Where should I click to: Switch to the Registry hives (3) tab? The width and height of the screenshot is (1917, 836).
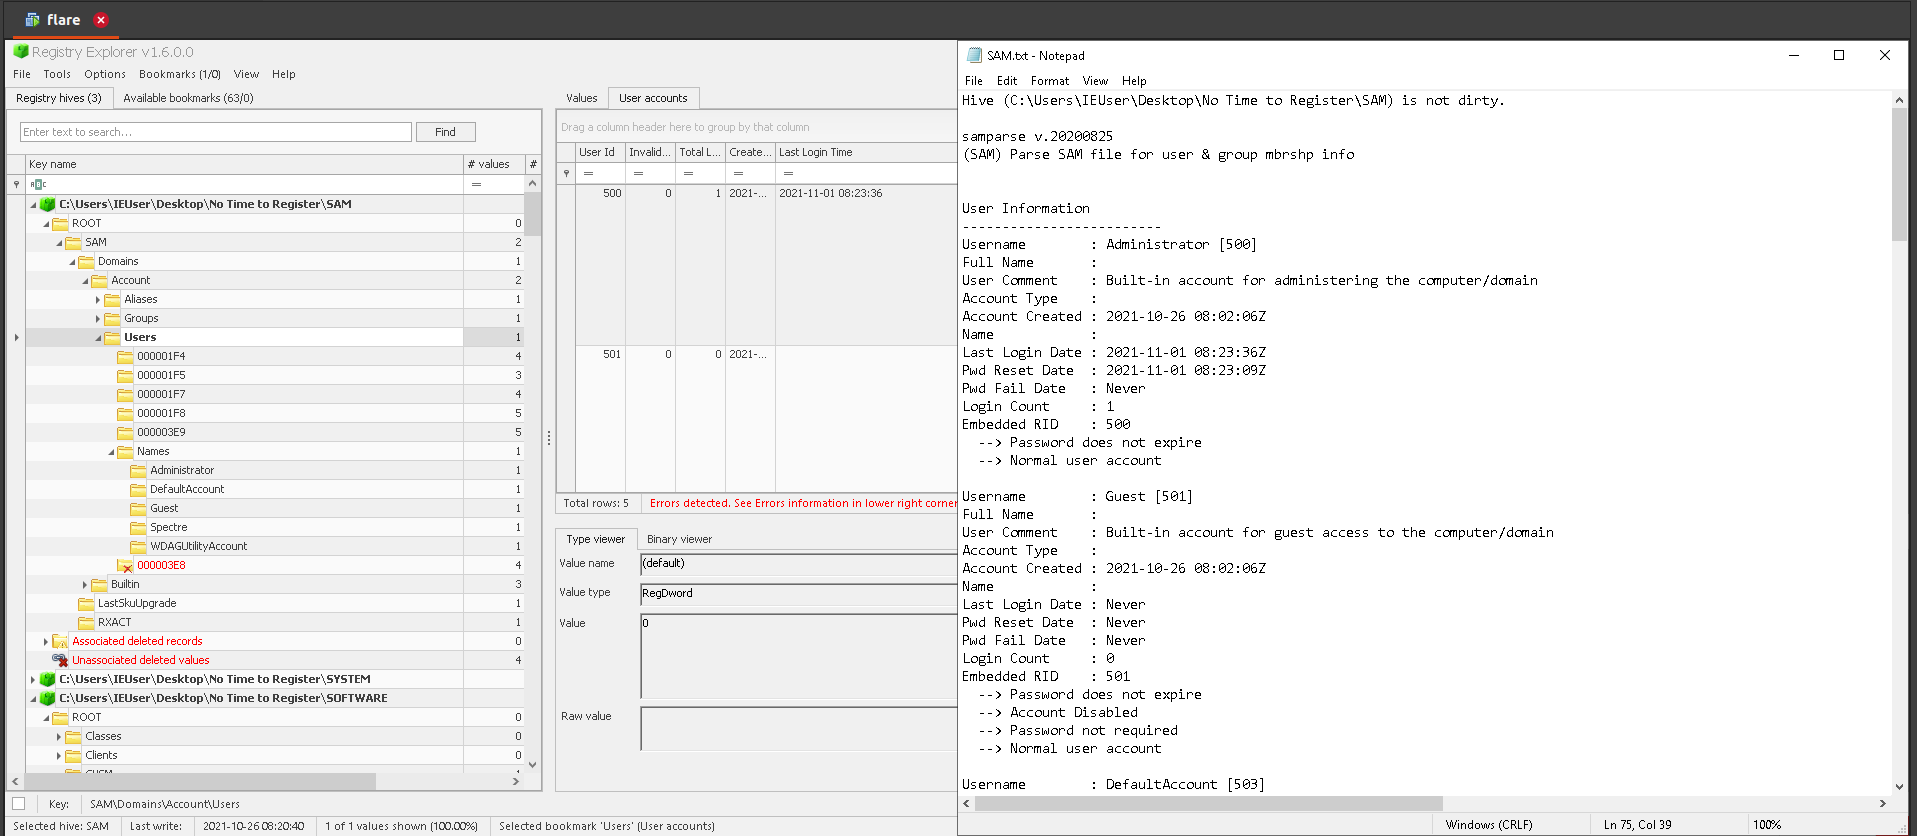pyautogui.click(x=59, y=98)
